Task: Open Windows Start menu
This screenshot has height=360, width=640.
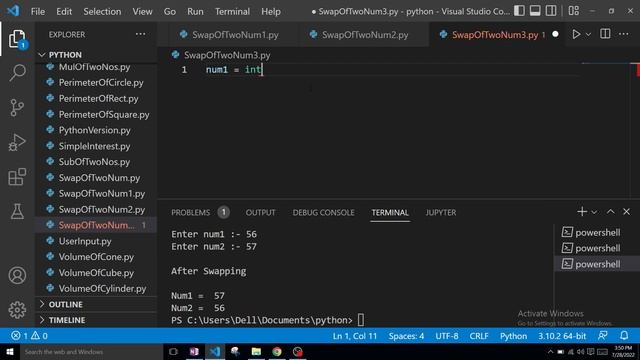Action: tap(10, 352)
